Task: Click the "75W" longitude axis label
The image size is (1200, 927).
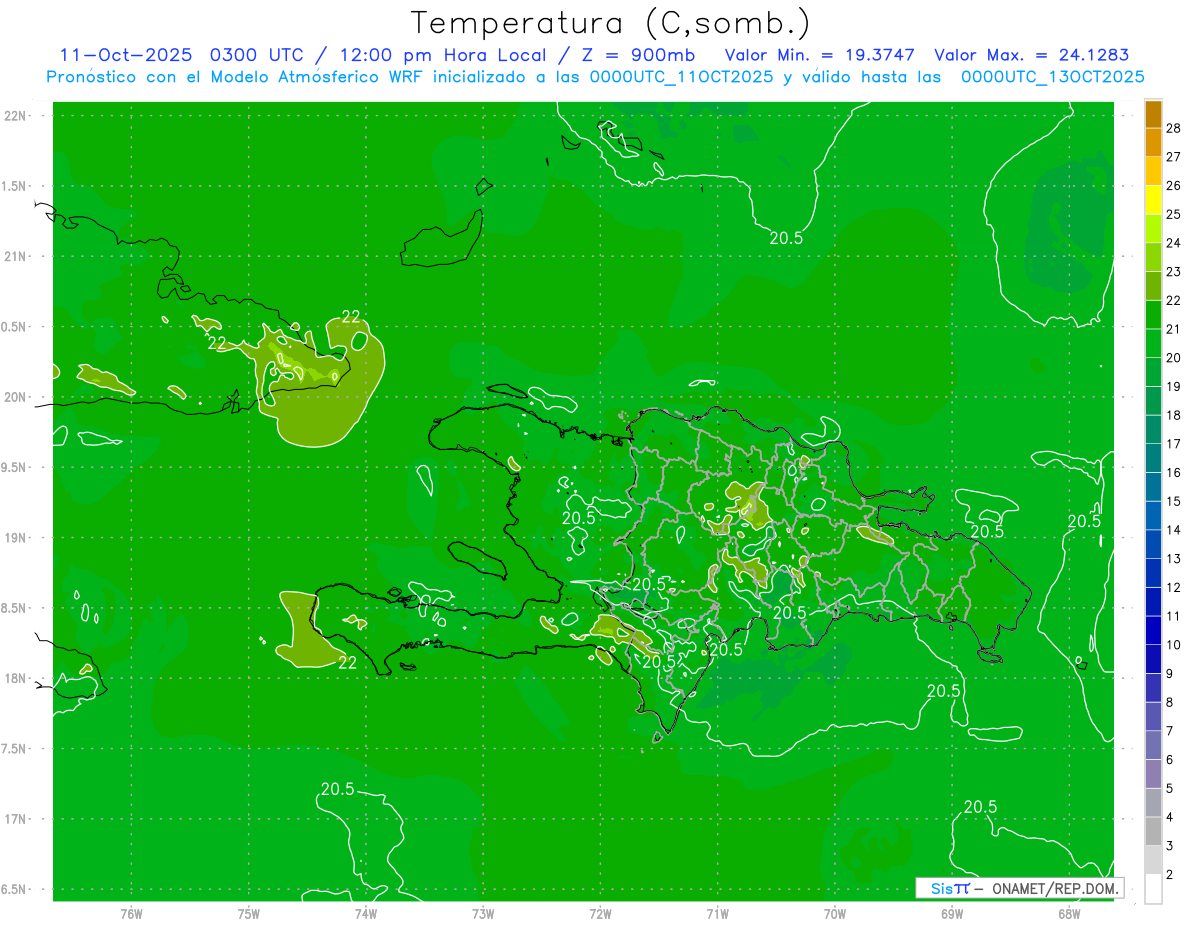Action: point(249,914)
